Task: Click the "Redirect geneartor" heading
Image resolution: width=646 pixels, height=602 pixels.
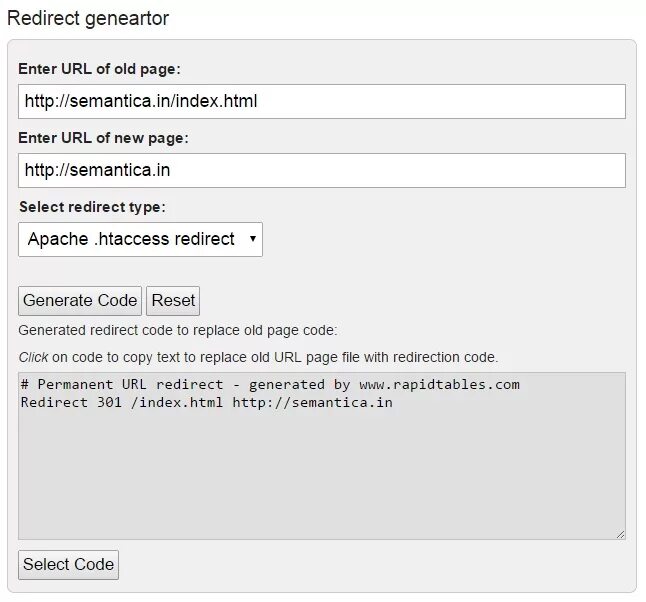Action: pos(88,18)
